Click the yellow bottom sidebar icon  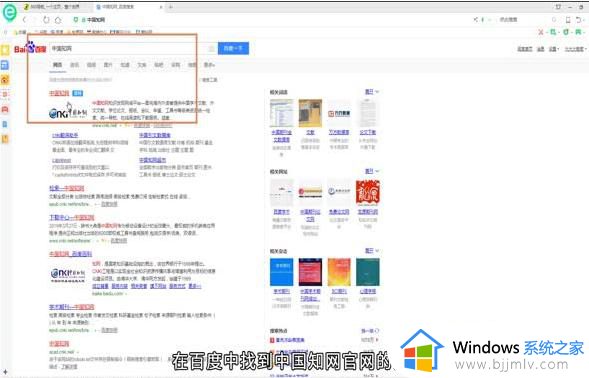coord(5,139)
